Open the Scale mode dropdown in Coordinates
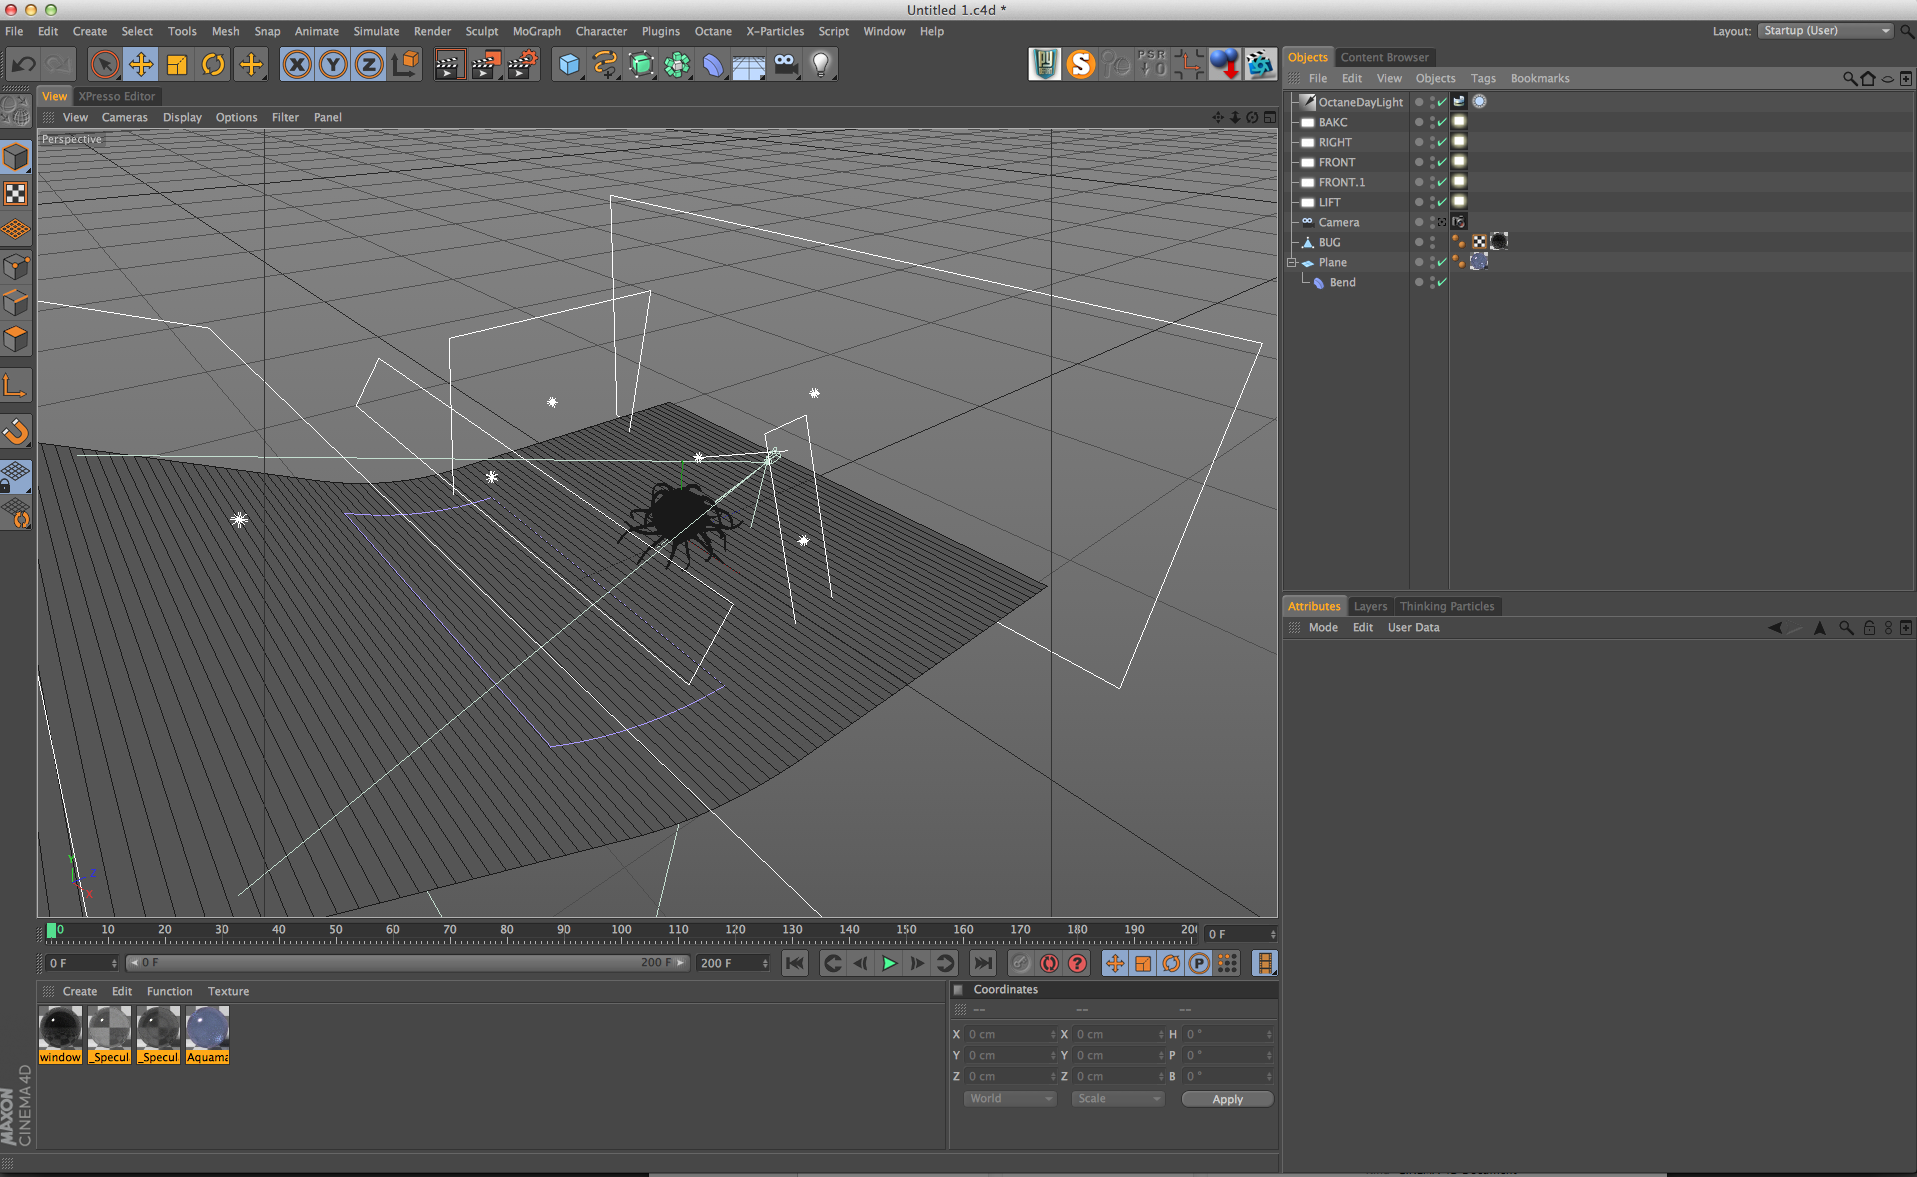Image resolution: width=1917 pixels, height=1177 pixels. [x=1118, y=1098]
